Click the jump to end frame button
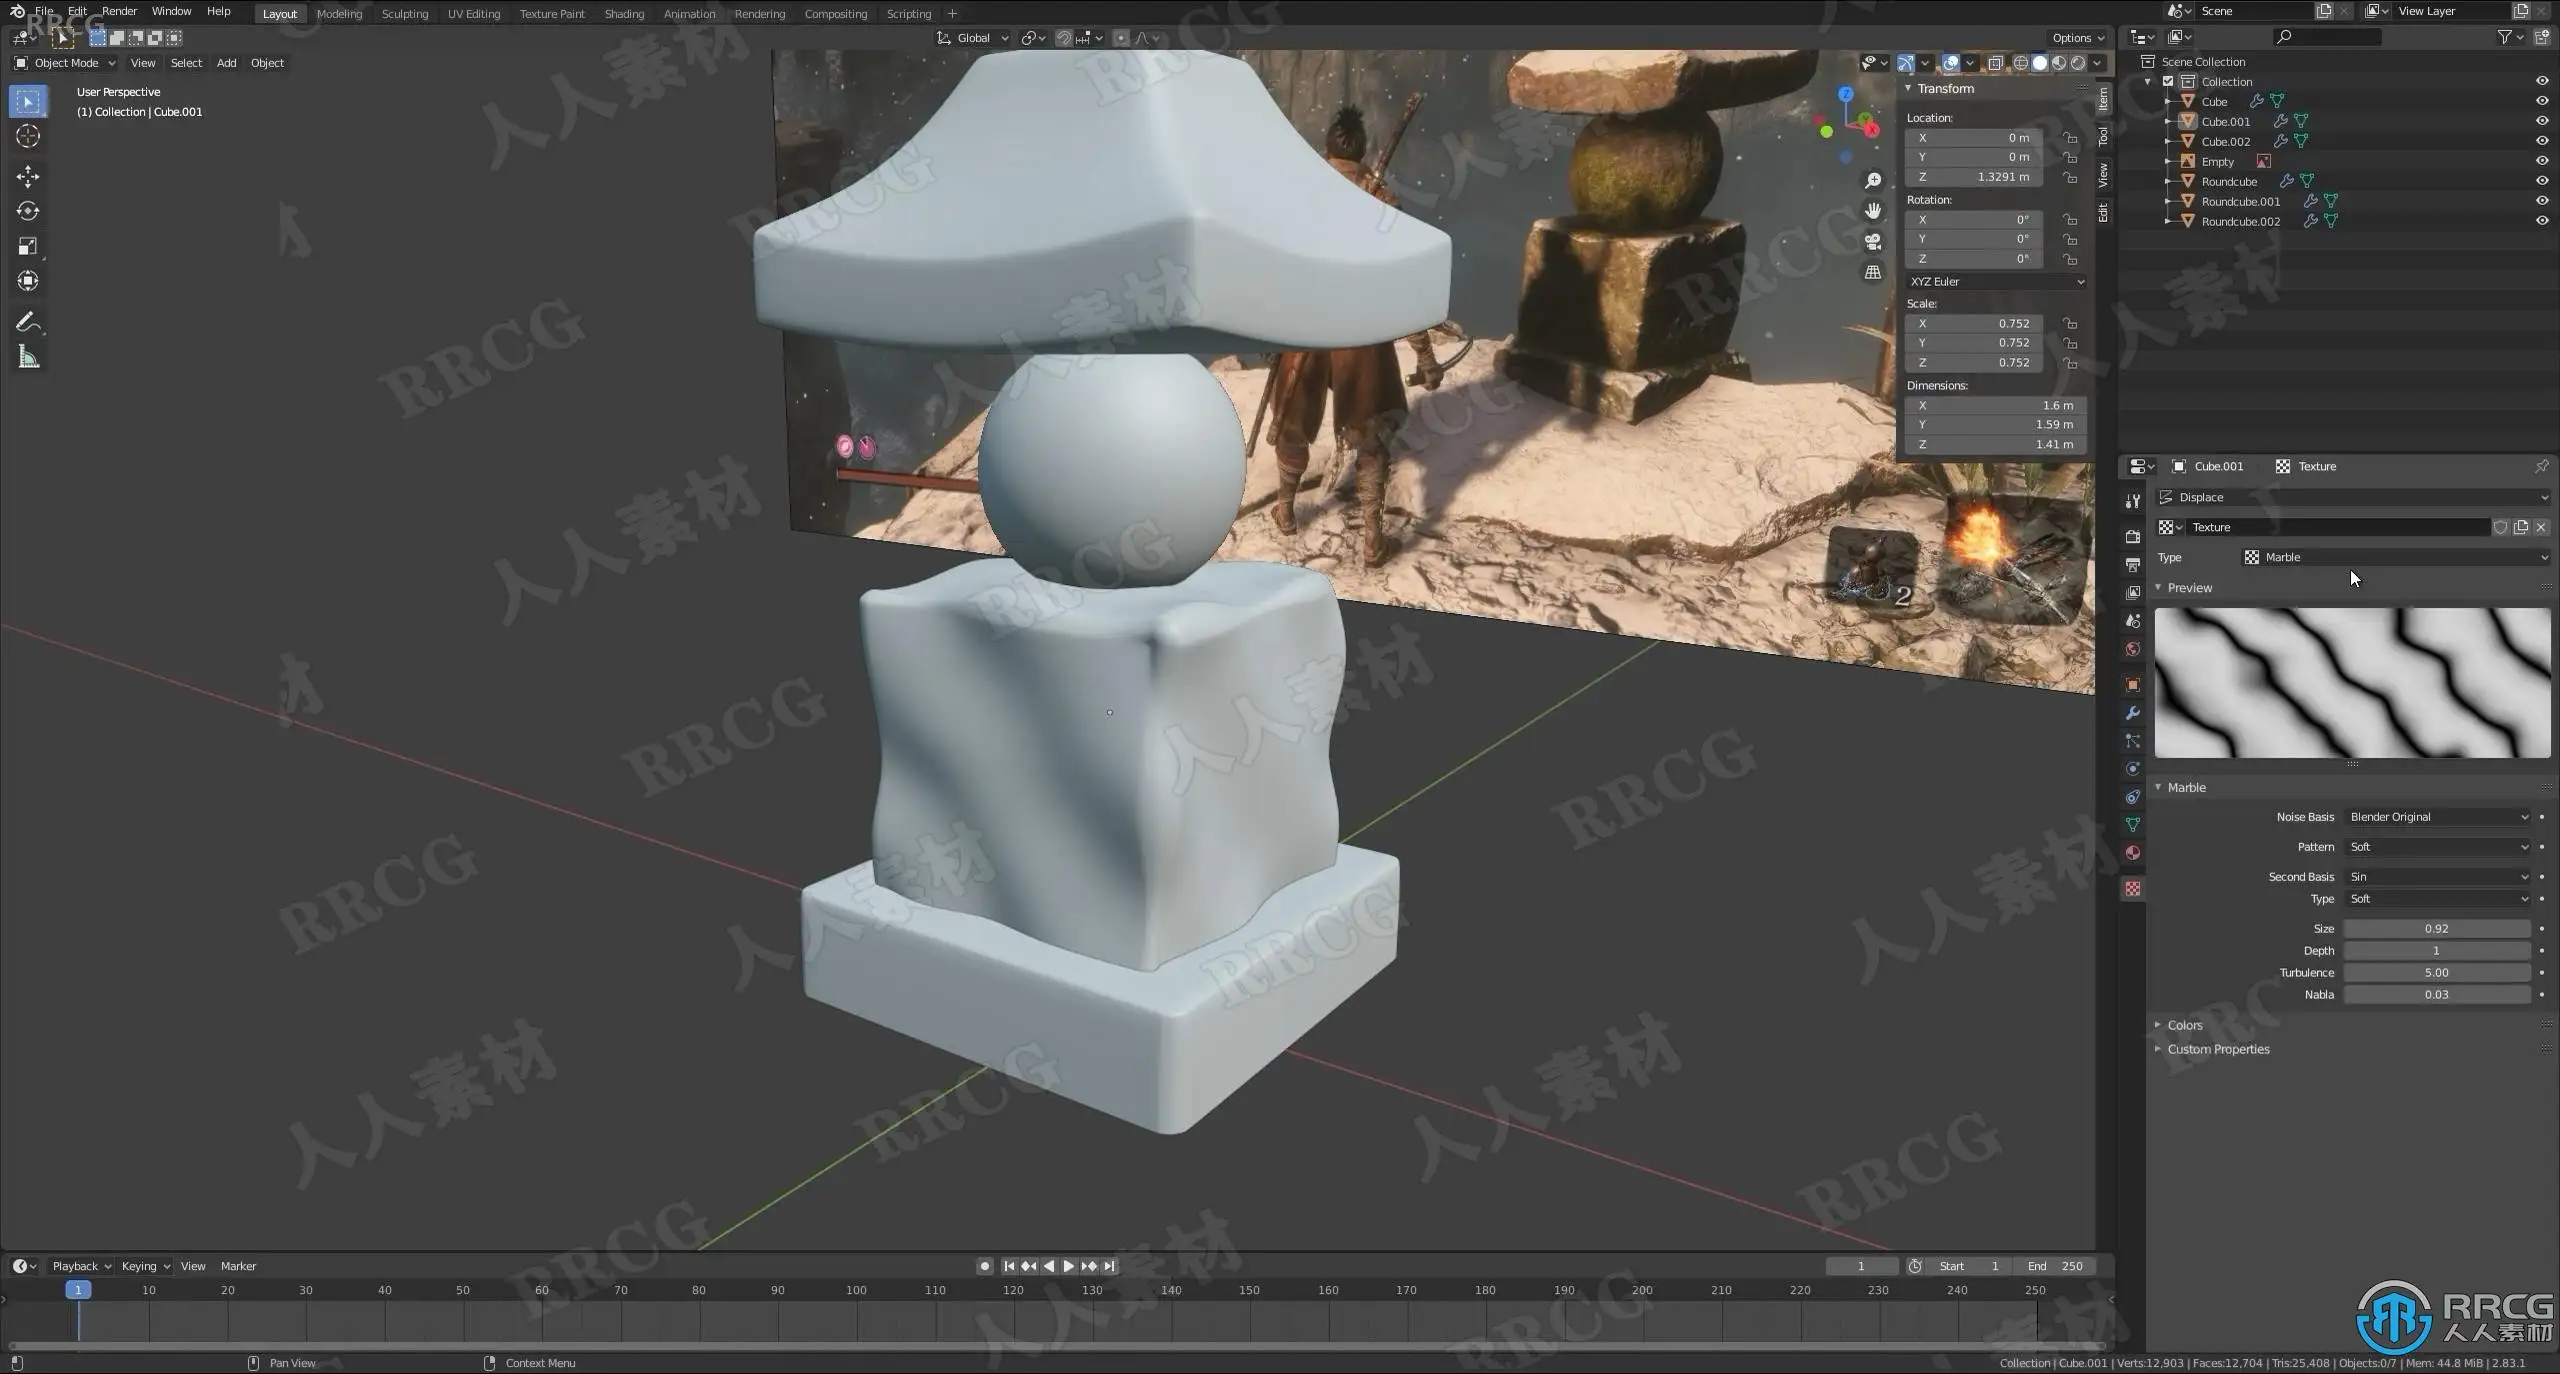This screenshot has width=2560, height=1374. click(x=1109, y=1266)
